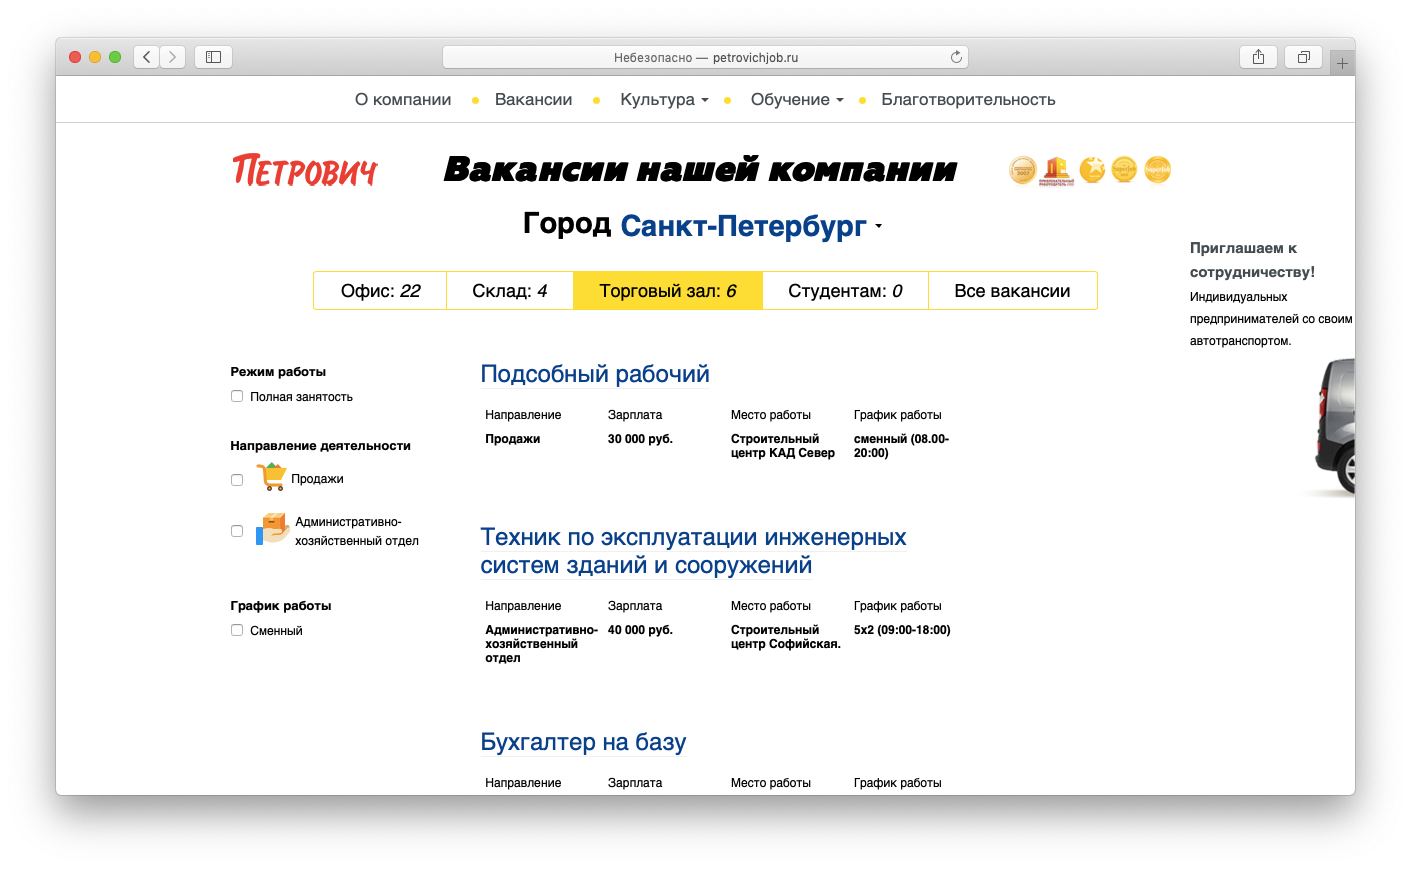Switch to the Офис: 22 tab
The image size is (1411, 869).
coord(380,291)
